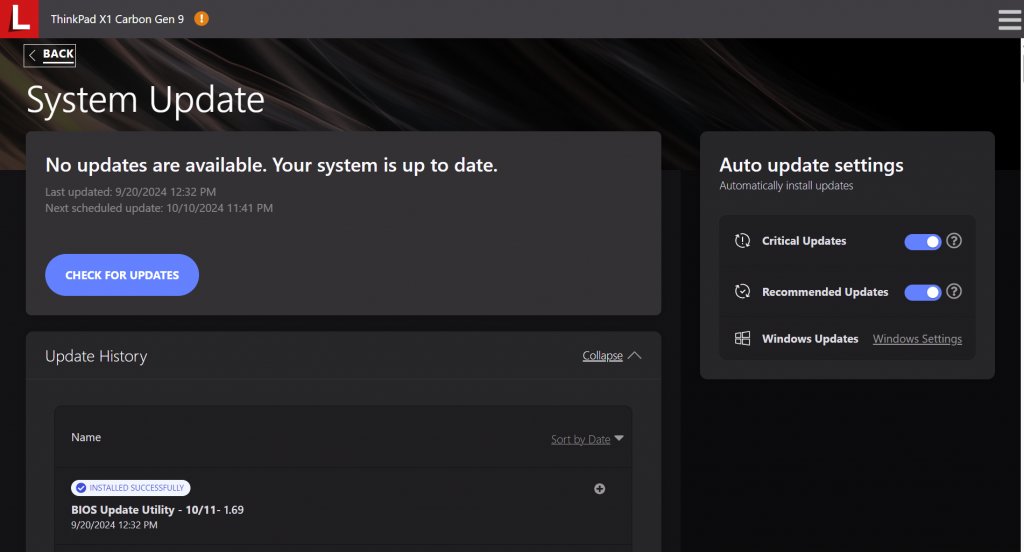Expand BIOS Update Utility details plus icon
1024x552 pixels.
point(600,489)
